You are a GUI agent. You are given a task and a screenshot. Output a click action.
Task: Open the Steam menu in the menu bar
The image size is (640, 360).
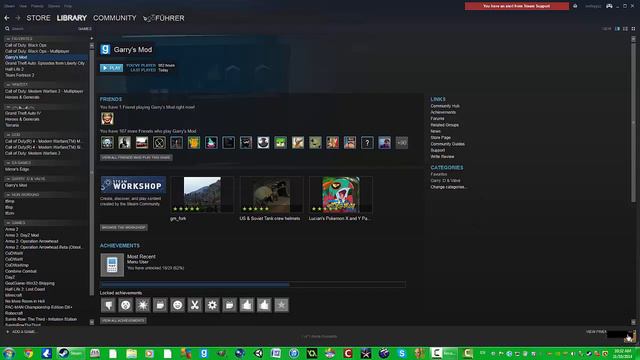coord(9,6)
